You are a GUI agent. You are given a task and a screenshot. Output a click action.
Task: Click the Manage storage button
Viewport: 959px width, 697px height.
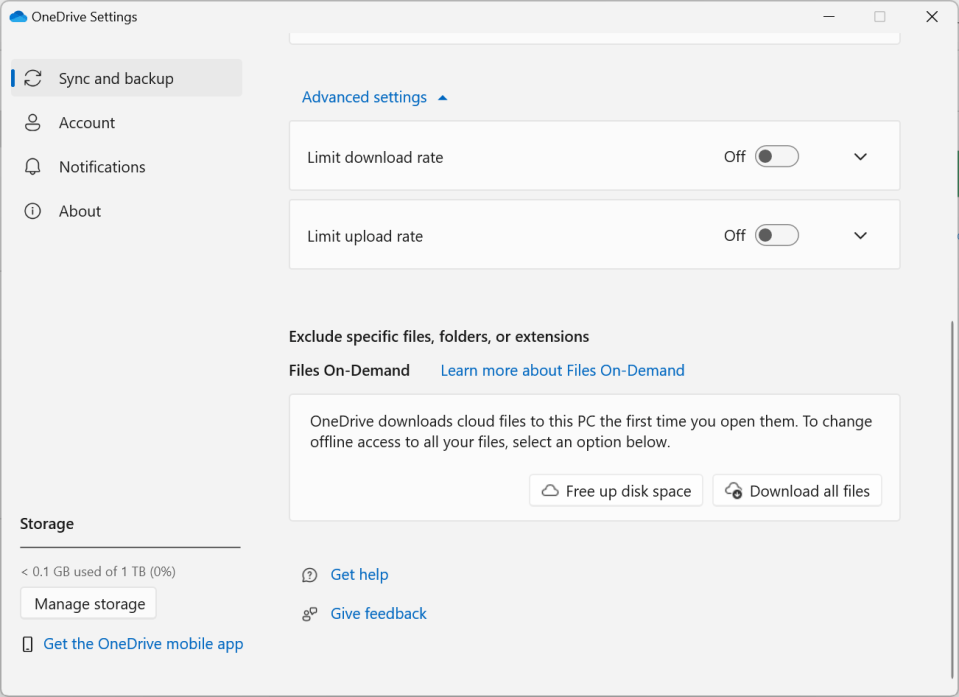coord(88,603)
